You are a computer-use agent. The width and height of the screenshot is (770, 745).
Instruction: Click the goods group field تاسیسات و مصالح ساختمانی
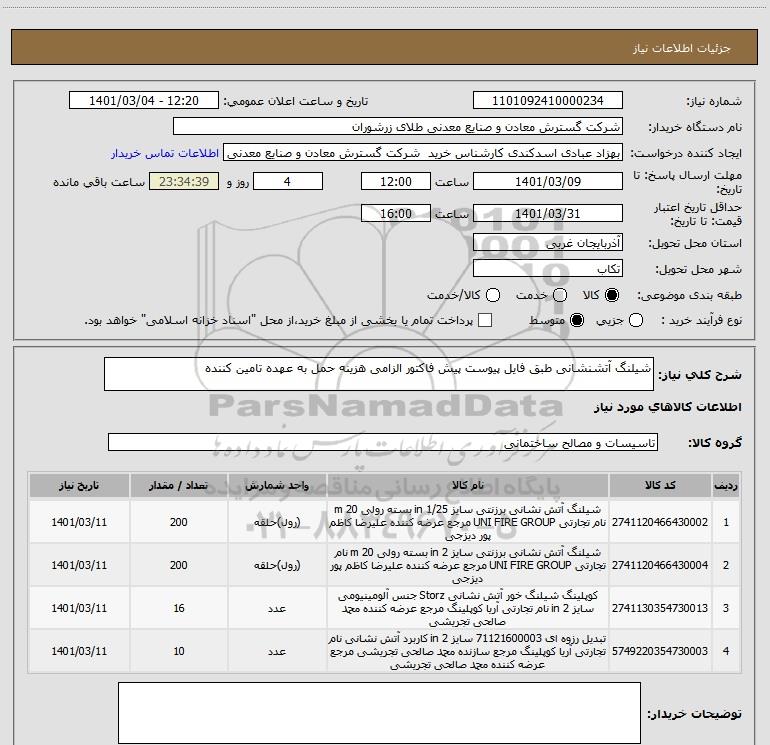[383, 442]
